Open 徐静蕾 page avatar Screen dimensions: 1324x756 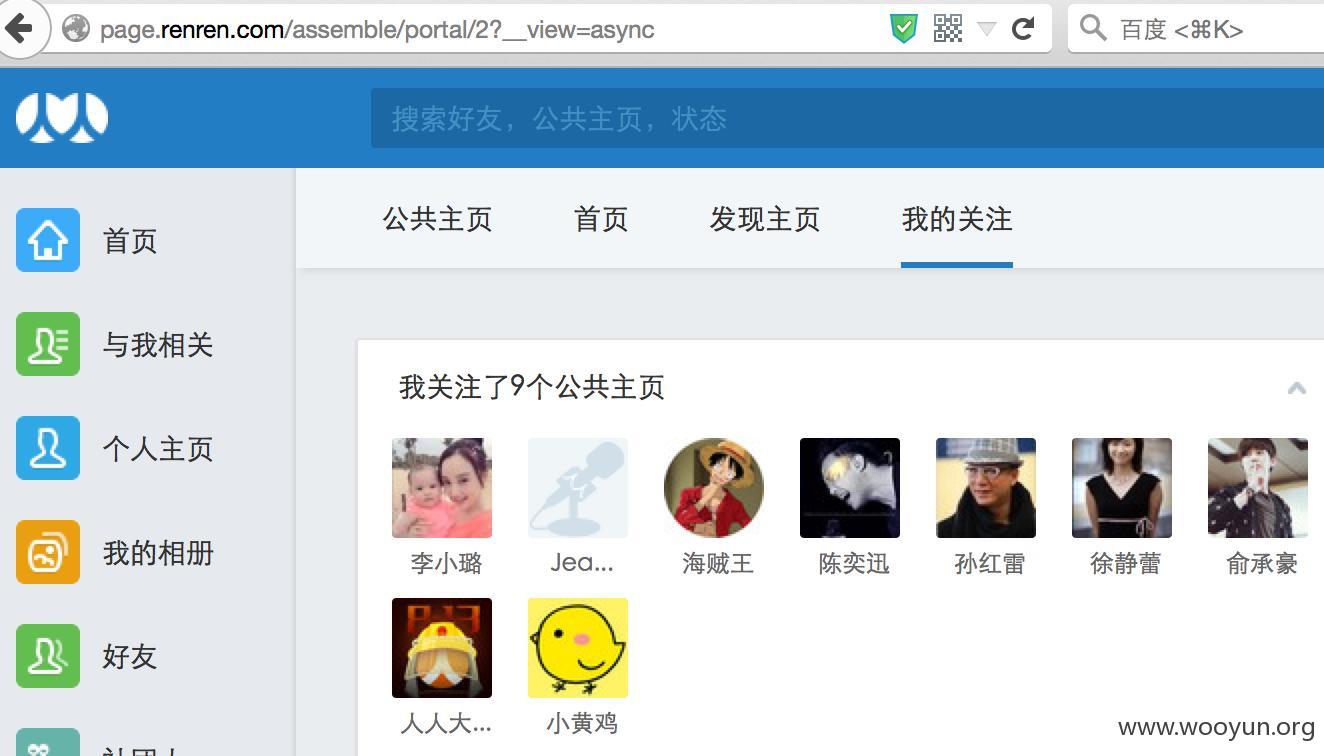[x=1122, y=488]
